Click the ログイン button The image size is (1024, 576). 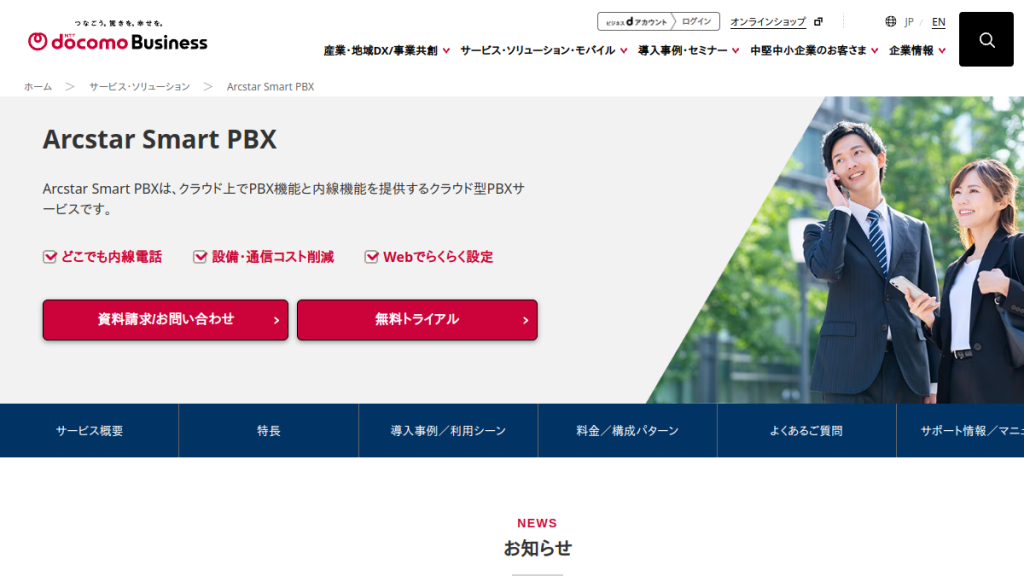[x=696, y=22]
